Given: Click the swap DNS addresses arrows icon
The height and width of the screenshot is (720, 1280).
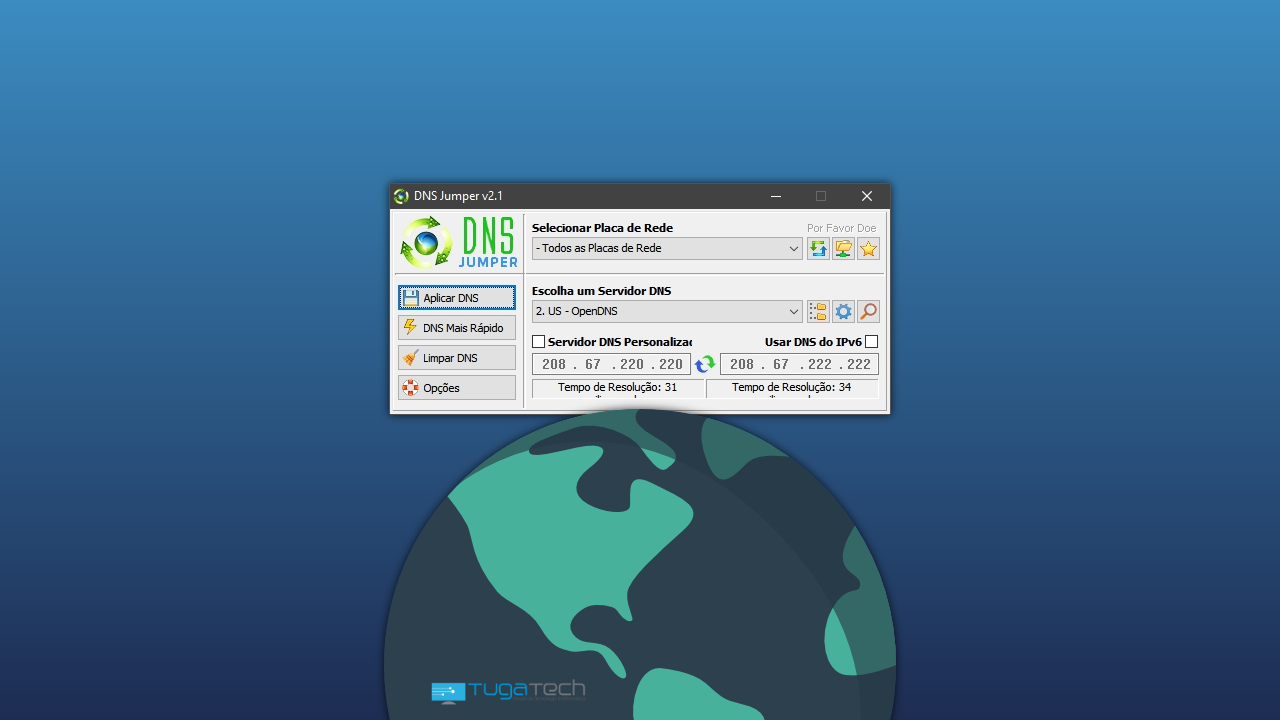Looking at the screenshot, I should 705,364.
